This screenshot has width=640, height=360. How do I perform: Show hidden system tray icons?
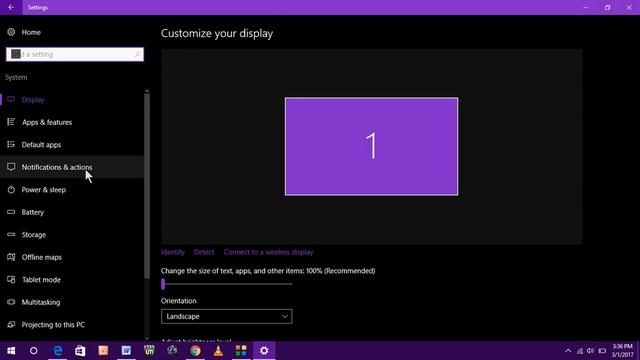point(568,351)
